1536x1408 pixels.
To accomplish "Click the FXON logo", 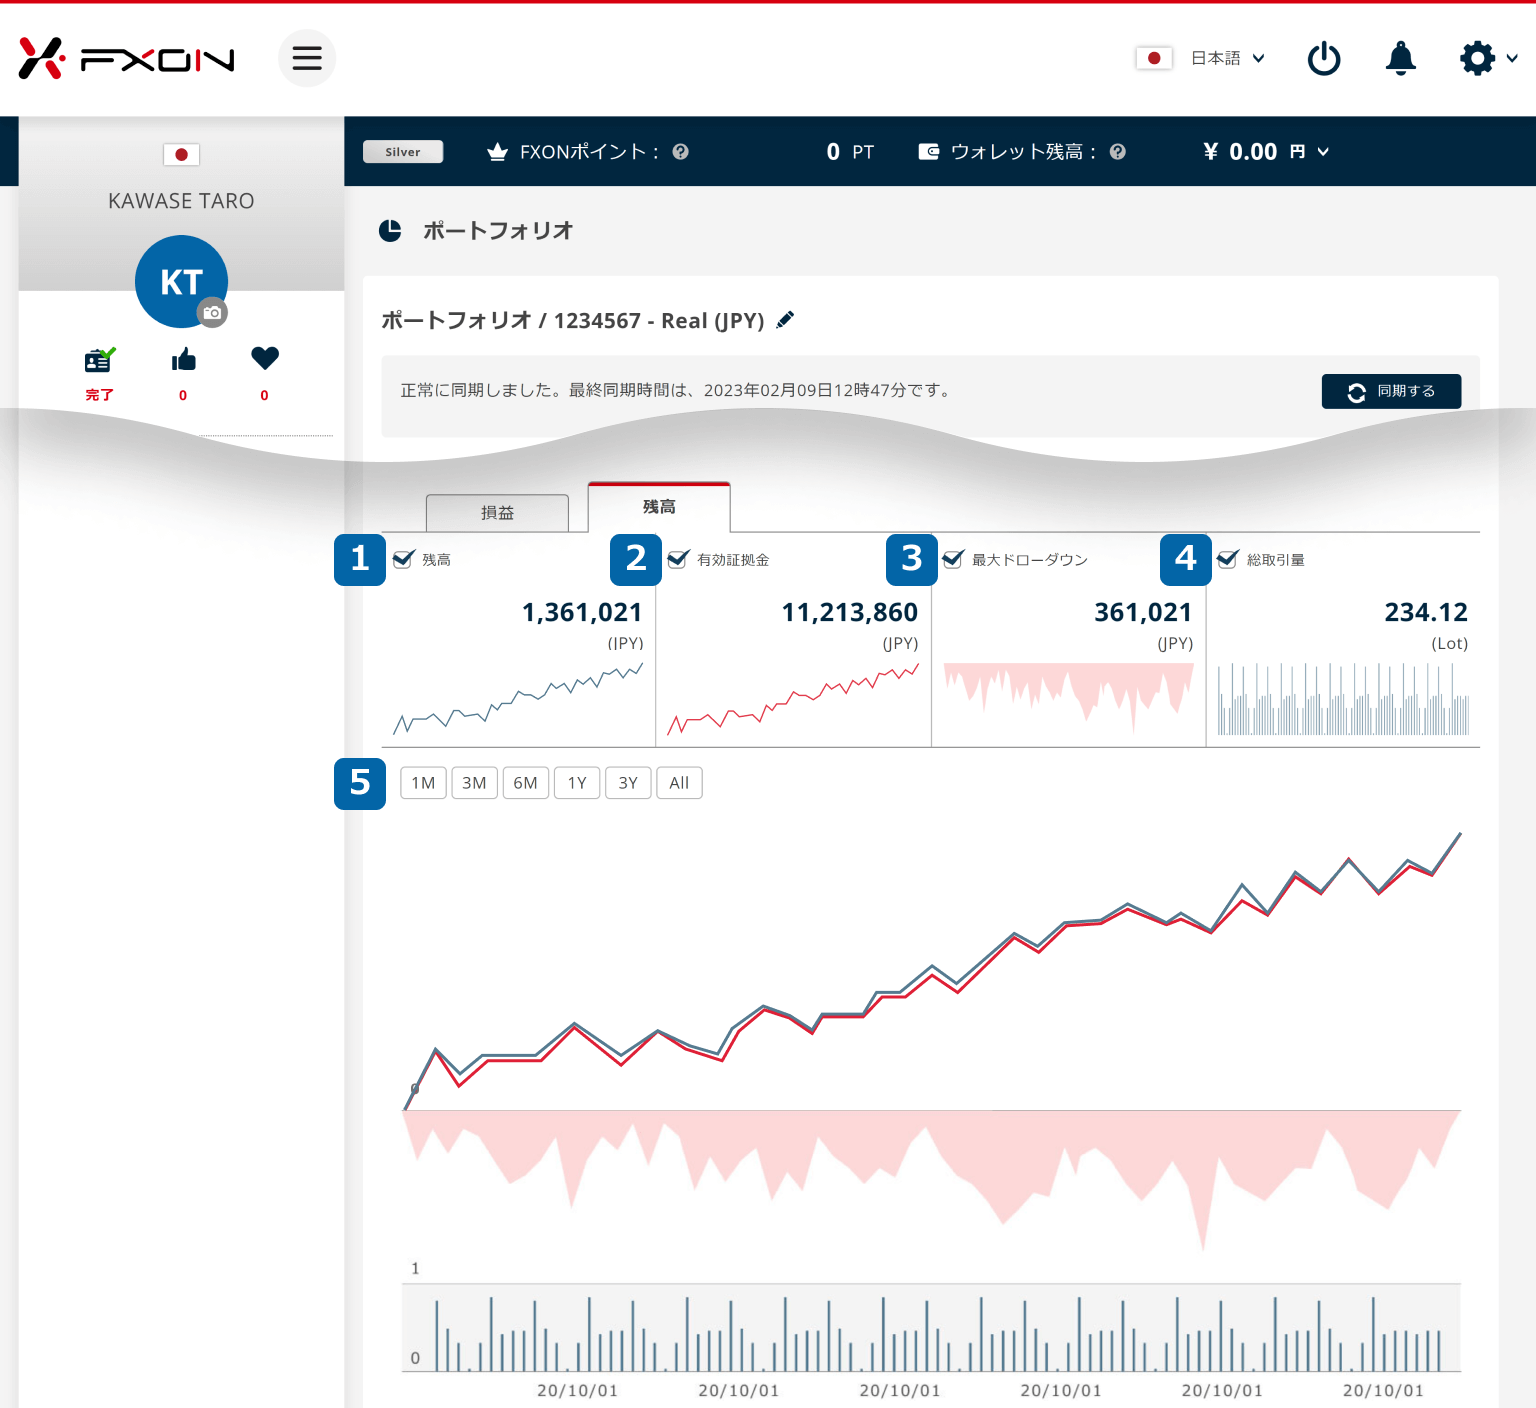I will click(x=127, y=59).
